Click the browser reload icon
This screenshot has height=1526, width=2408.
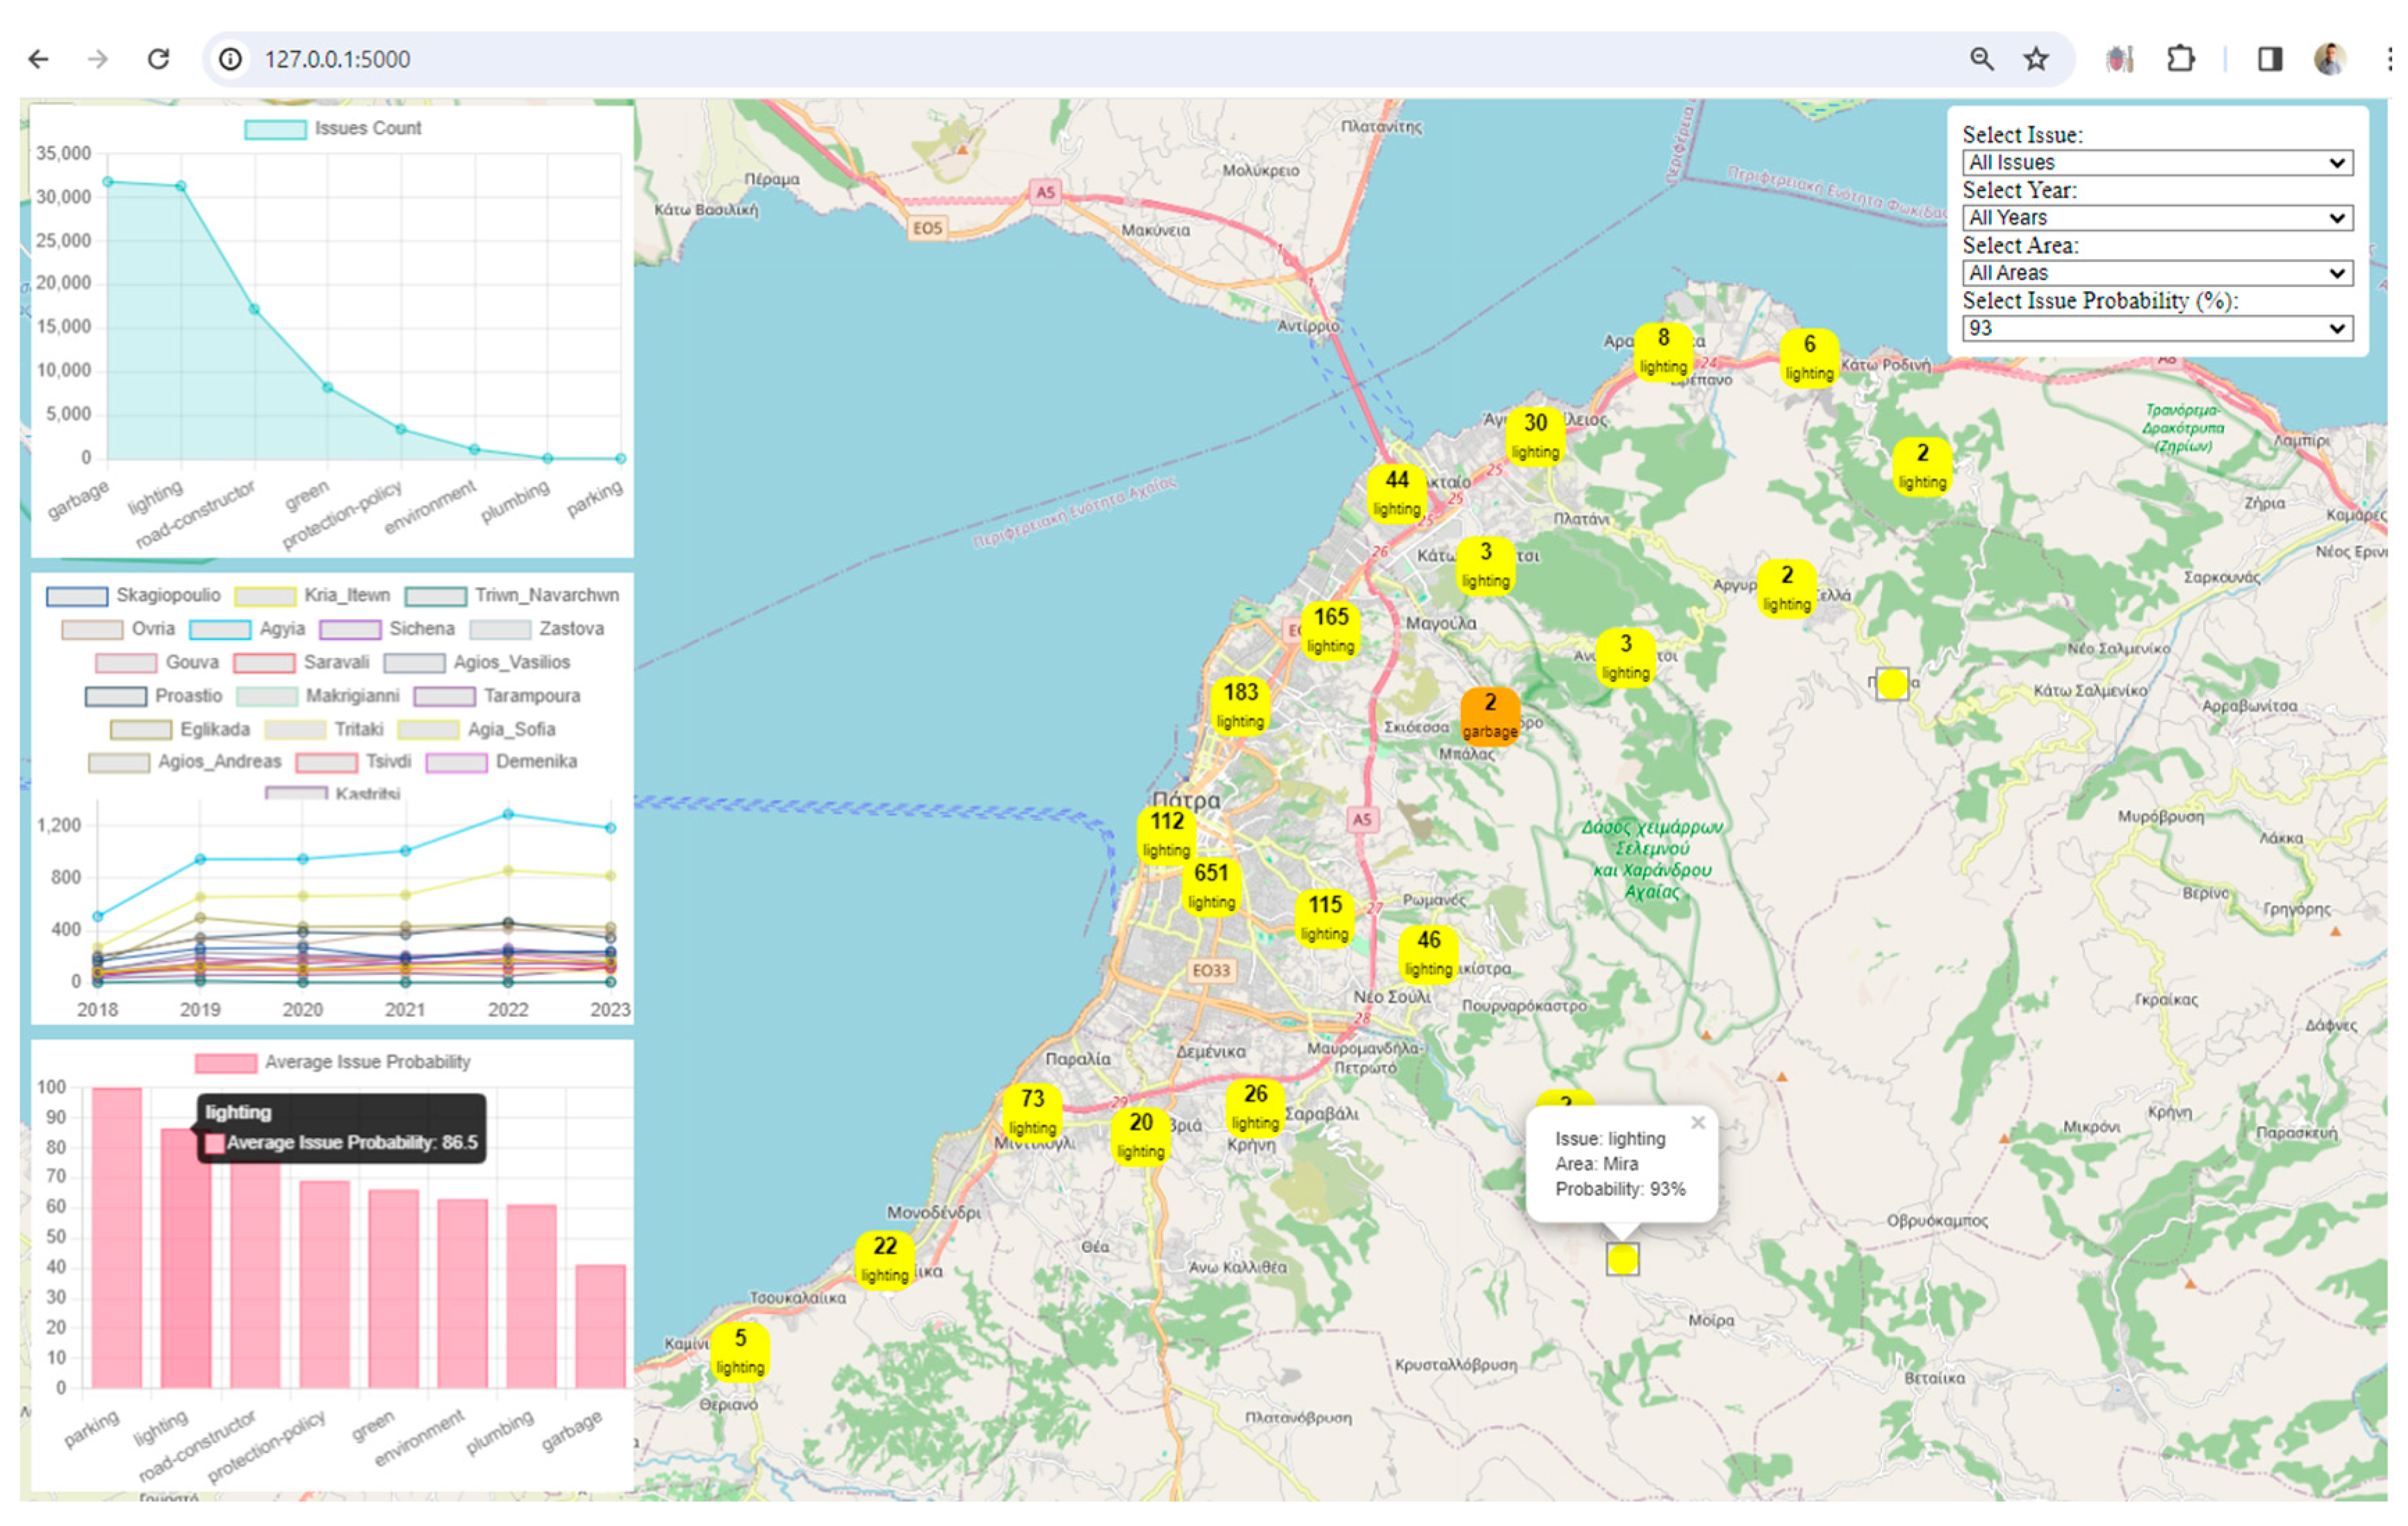158,59
